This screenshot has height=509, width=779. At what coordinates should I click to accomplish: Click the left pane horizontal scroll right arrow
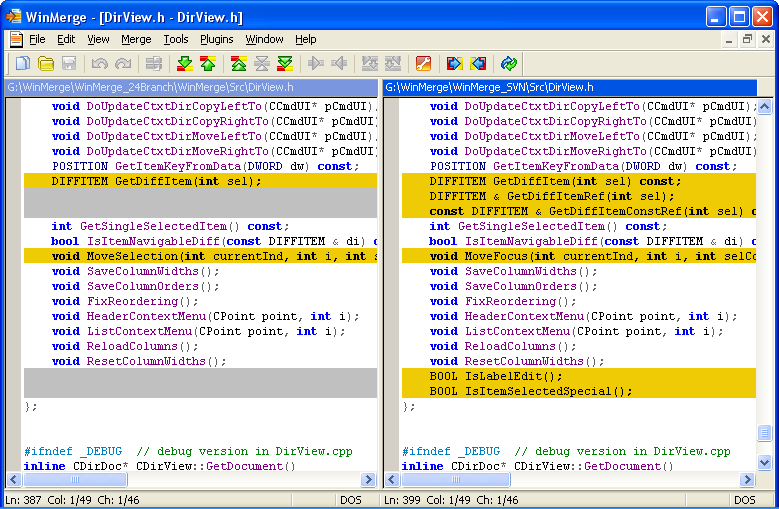click(367, 480)
